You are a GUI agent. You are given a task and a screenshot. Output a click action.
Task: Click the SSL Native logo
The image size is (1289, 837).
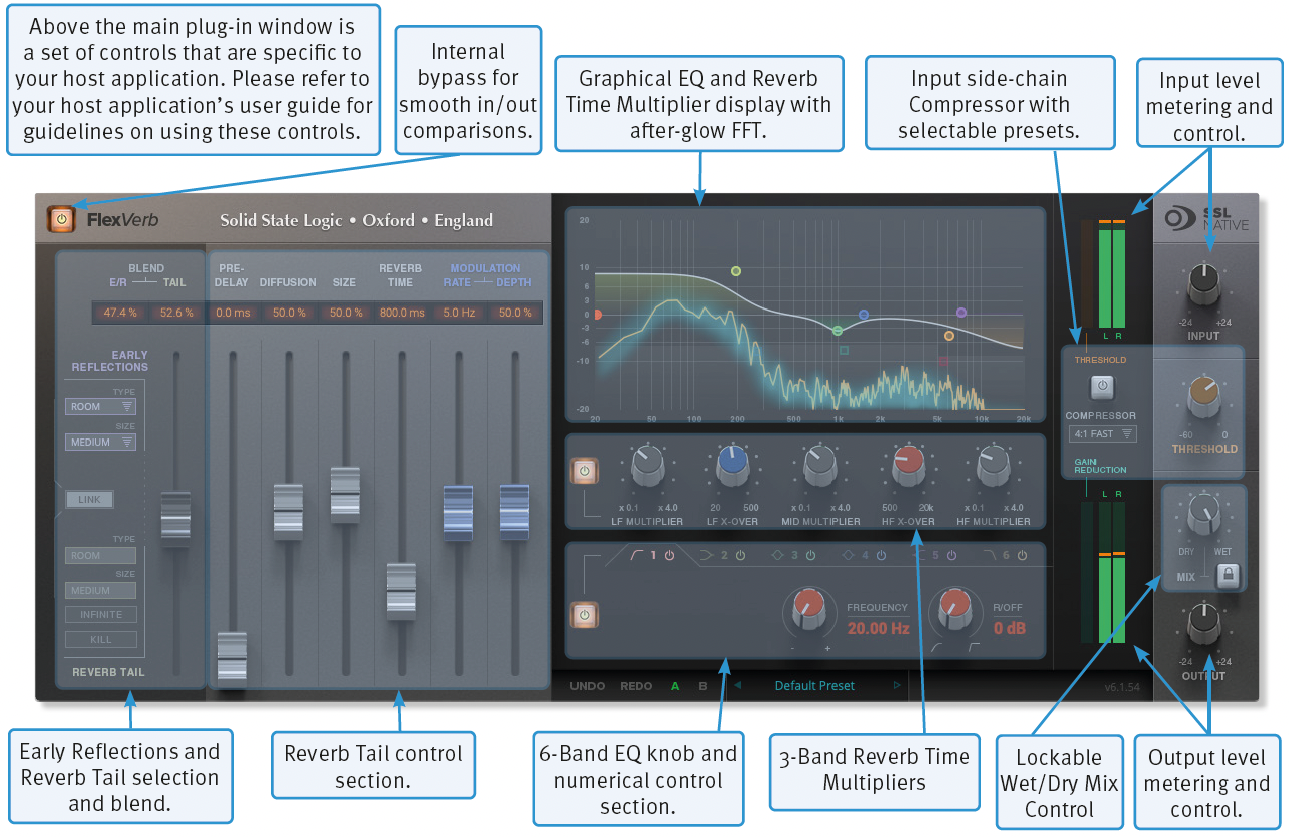pos(1206,219)
